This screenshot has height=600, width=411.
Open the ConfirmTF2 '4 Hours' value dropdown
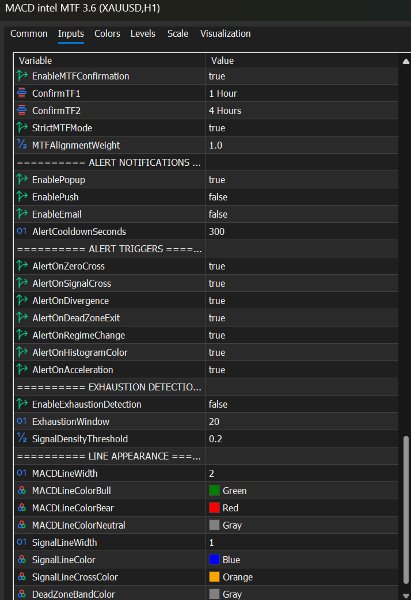click(302, 110)
